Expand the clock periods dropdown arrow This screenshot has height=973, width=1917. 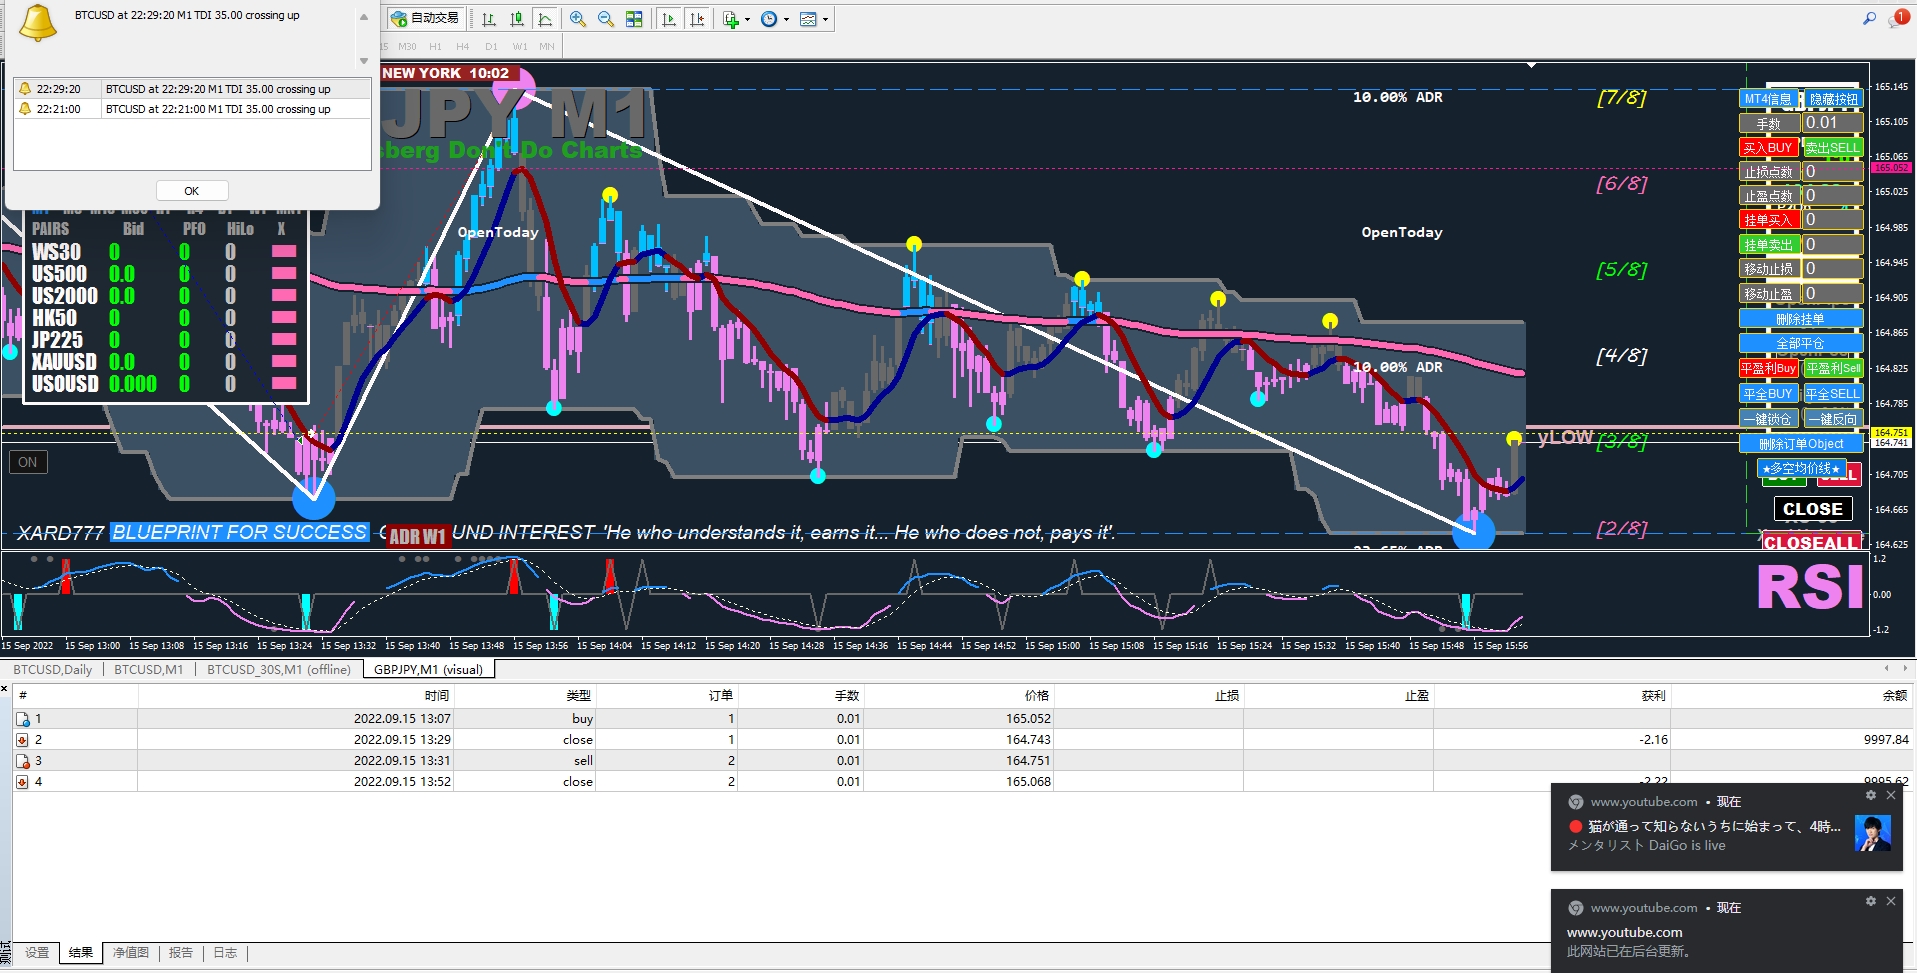tap(786, 20)
